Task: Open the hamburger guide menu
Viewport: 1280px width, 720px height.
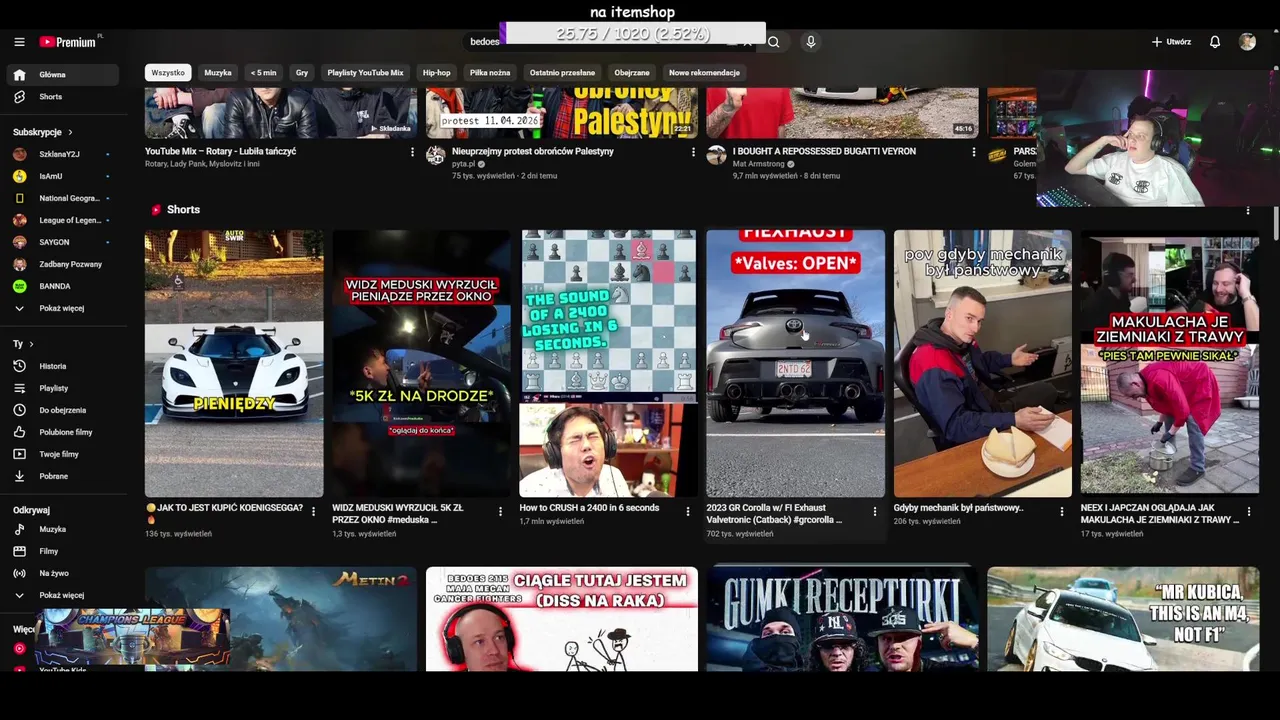Action: (19, 42)
